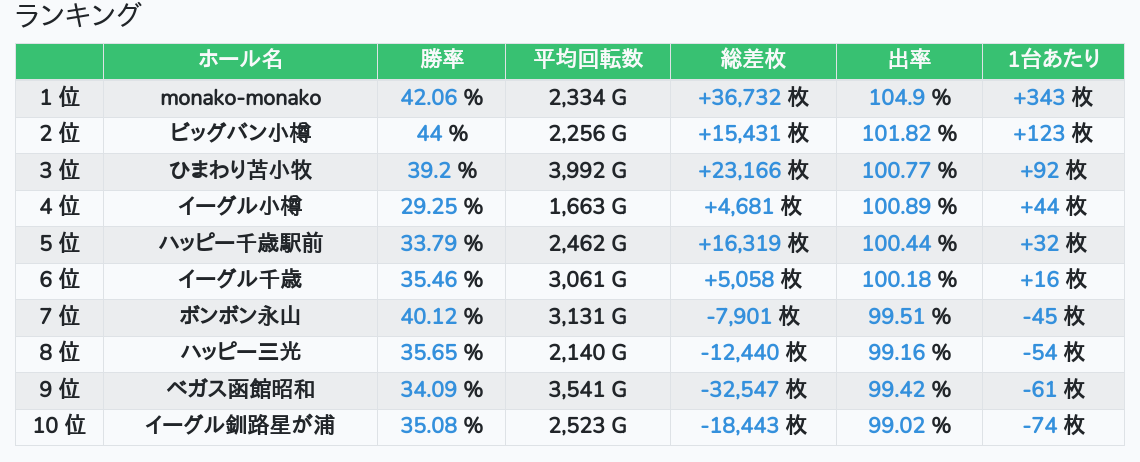The image size is (1140, 462).
Task: Open the ハッピー三光 hall entry
Action: pyautogui.click(x=240, y=353)
